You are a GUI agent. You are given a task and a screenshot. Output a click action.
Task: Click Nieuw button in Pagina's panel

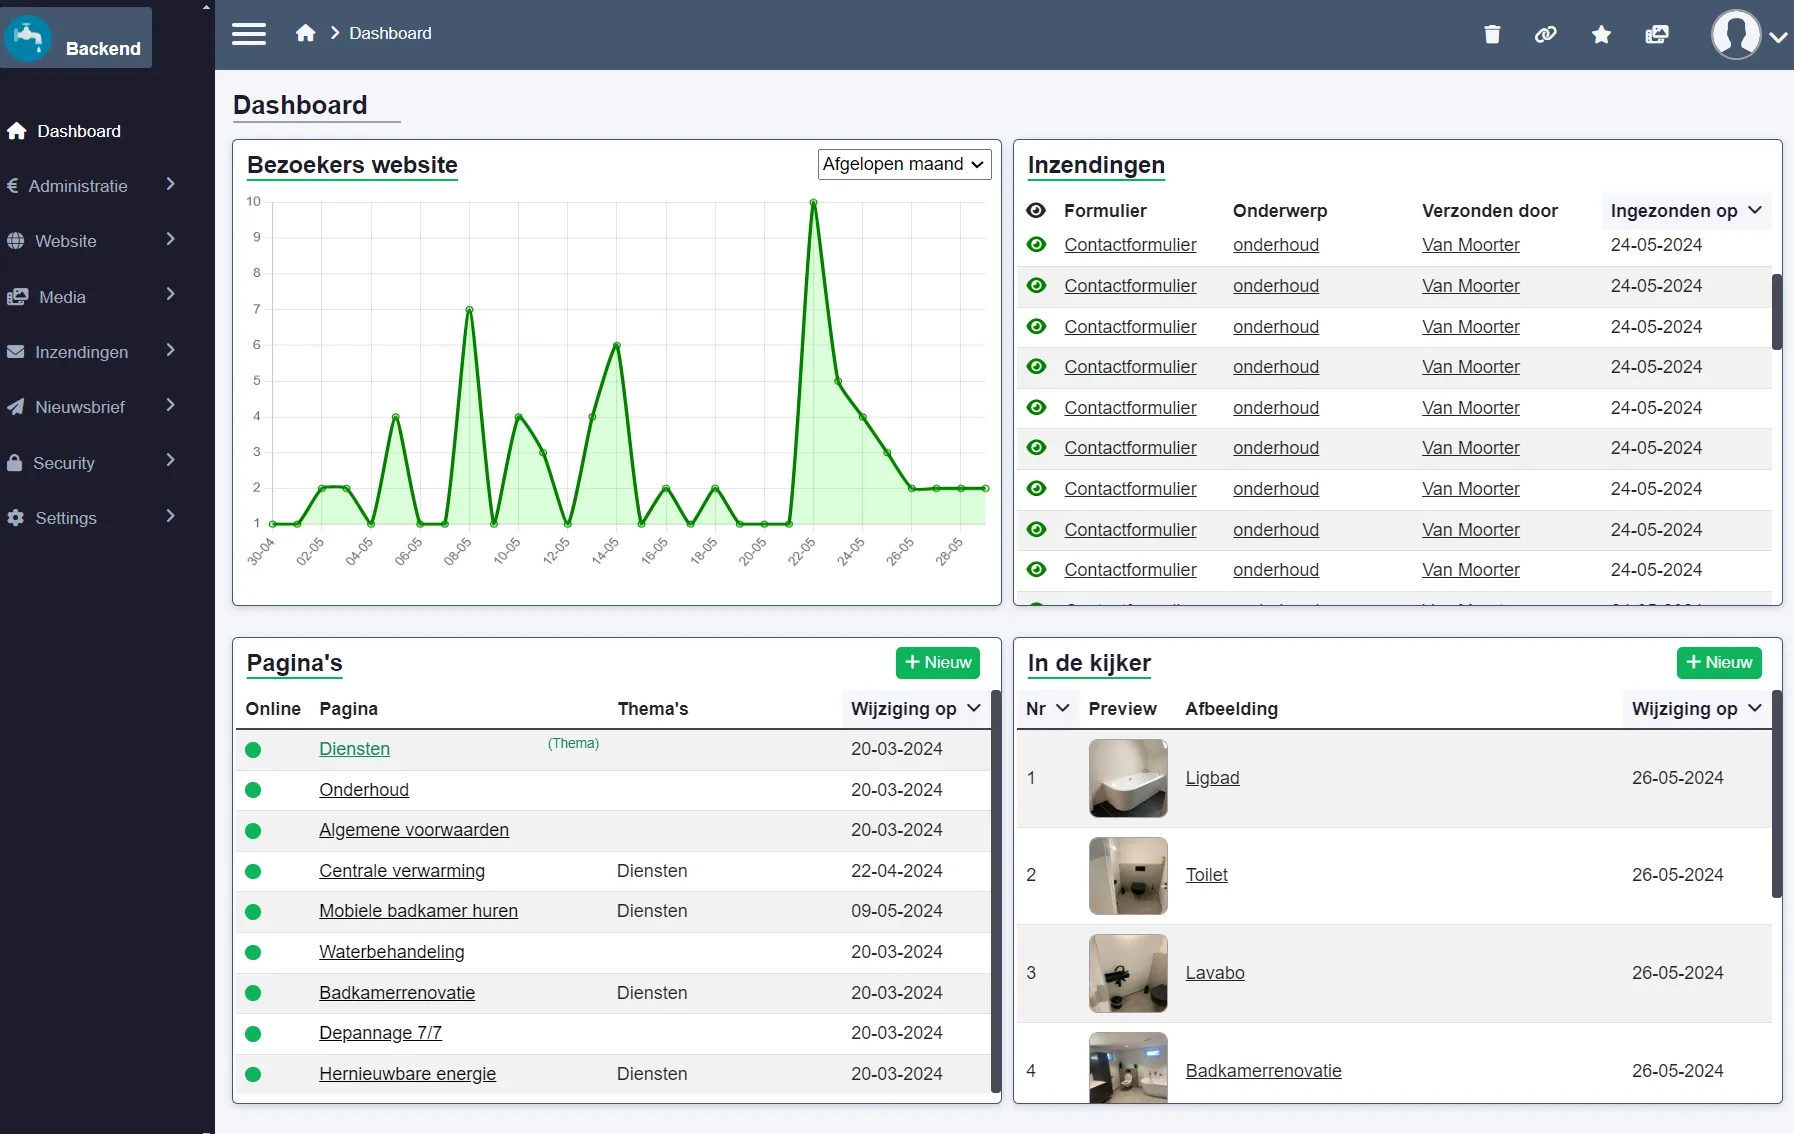coord(937,662)
